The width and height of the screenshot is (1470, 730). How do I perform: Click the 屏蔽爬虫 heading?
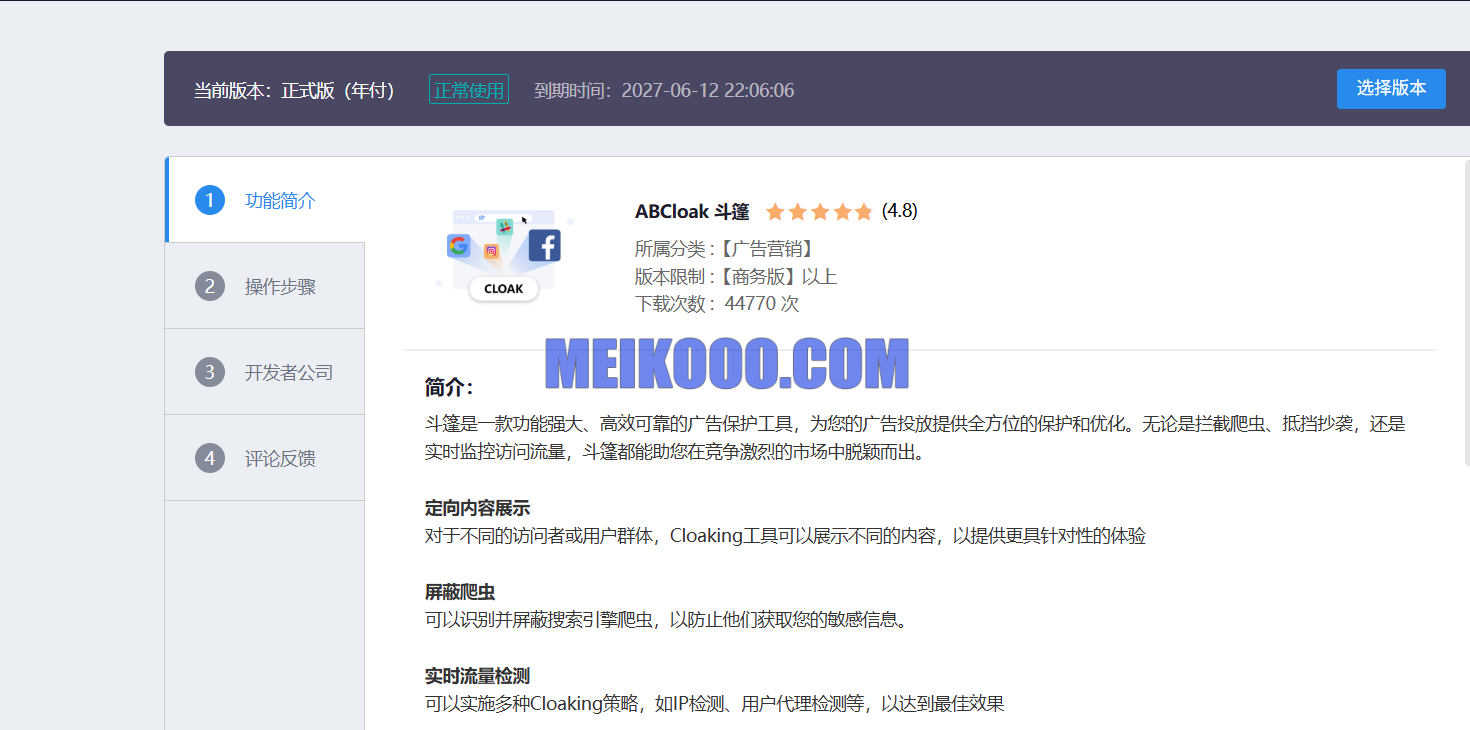pyautogui.click(x=460, y=592)
